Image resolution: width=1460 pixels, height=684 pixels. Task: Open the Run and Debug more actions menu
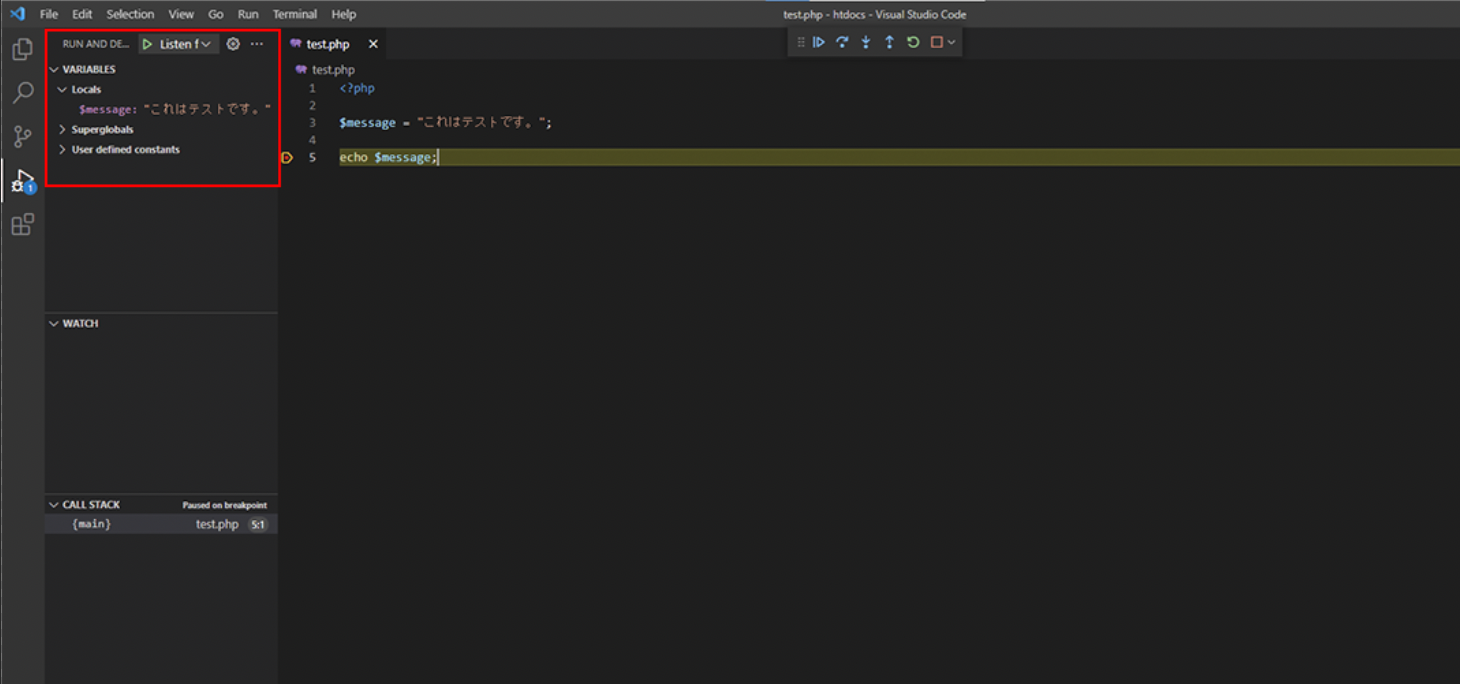[x=257, y=44]
